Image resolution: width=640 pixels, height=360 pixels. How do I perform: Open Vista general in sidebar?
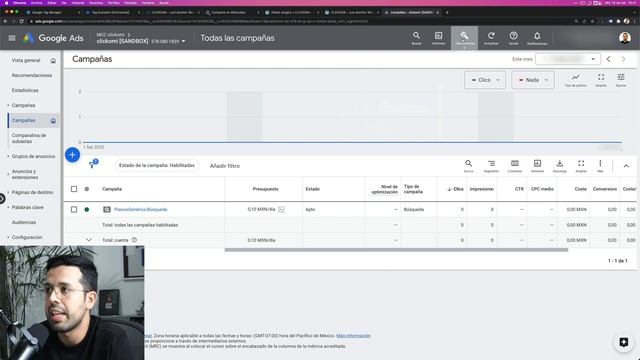coord(26,60)
